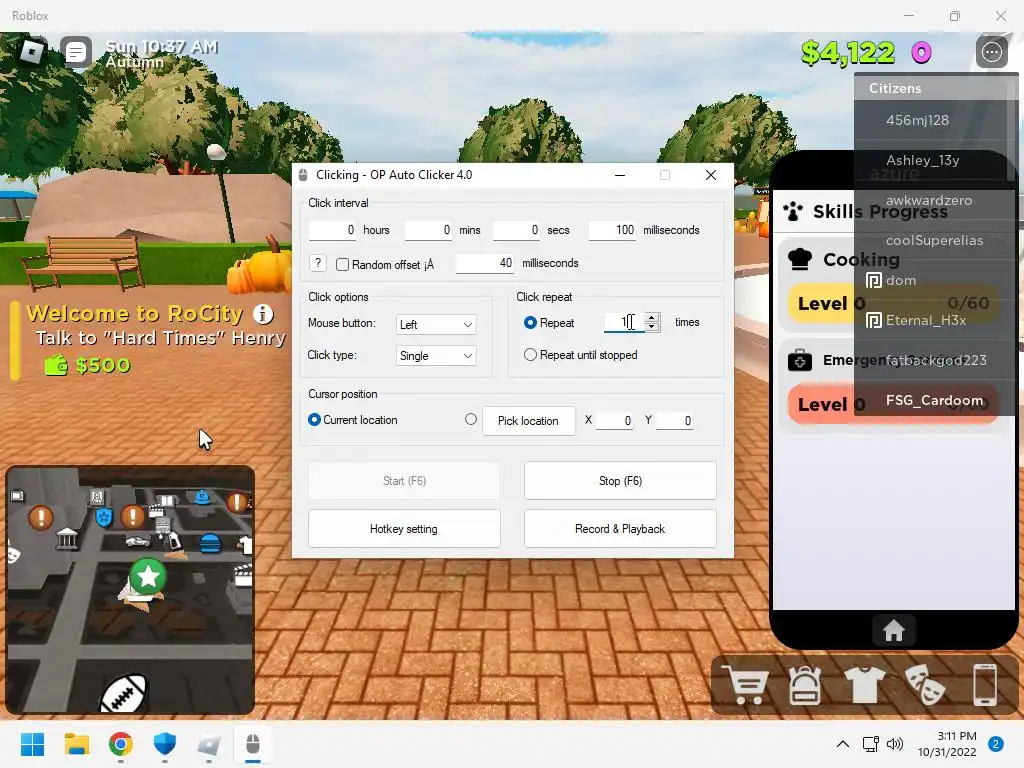Click the milliseconds interval field showing 100
The width and height of the screenshot is (1024, 768).
click(x=613, y=230)
